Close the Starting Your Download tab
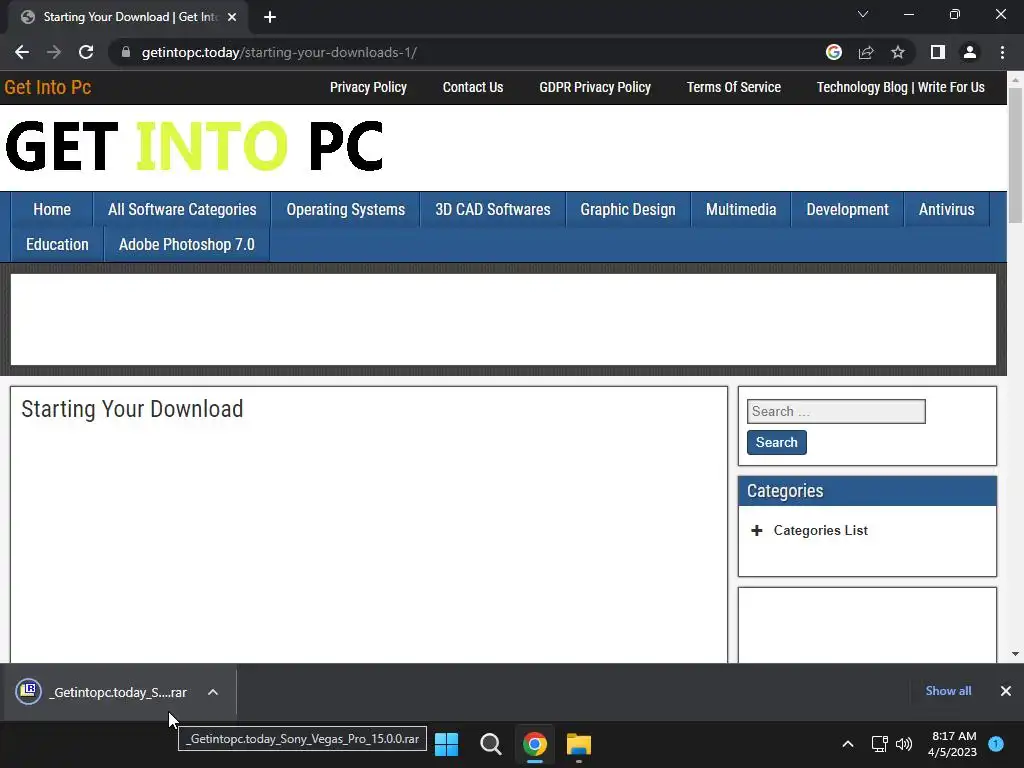Screen dimensions: 1024x768 (x=232, y=17)
